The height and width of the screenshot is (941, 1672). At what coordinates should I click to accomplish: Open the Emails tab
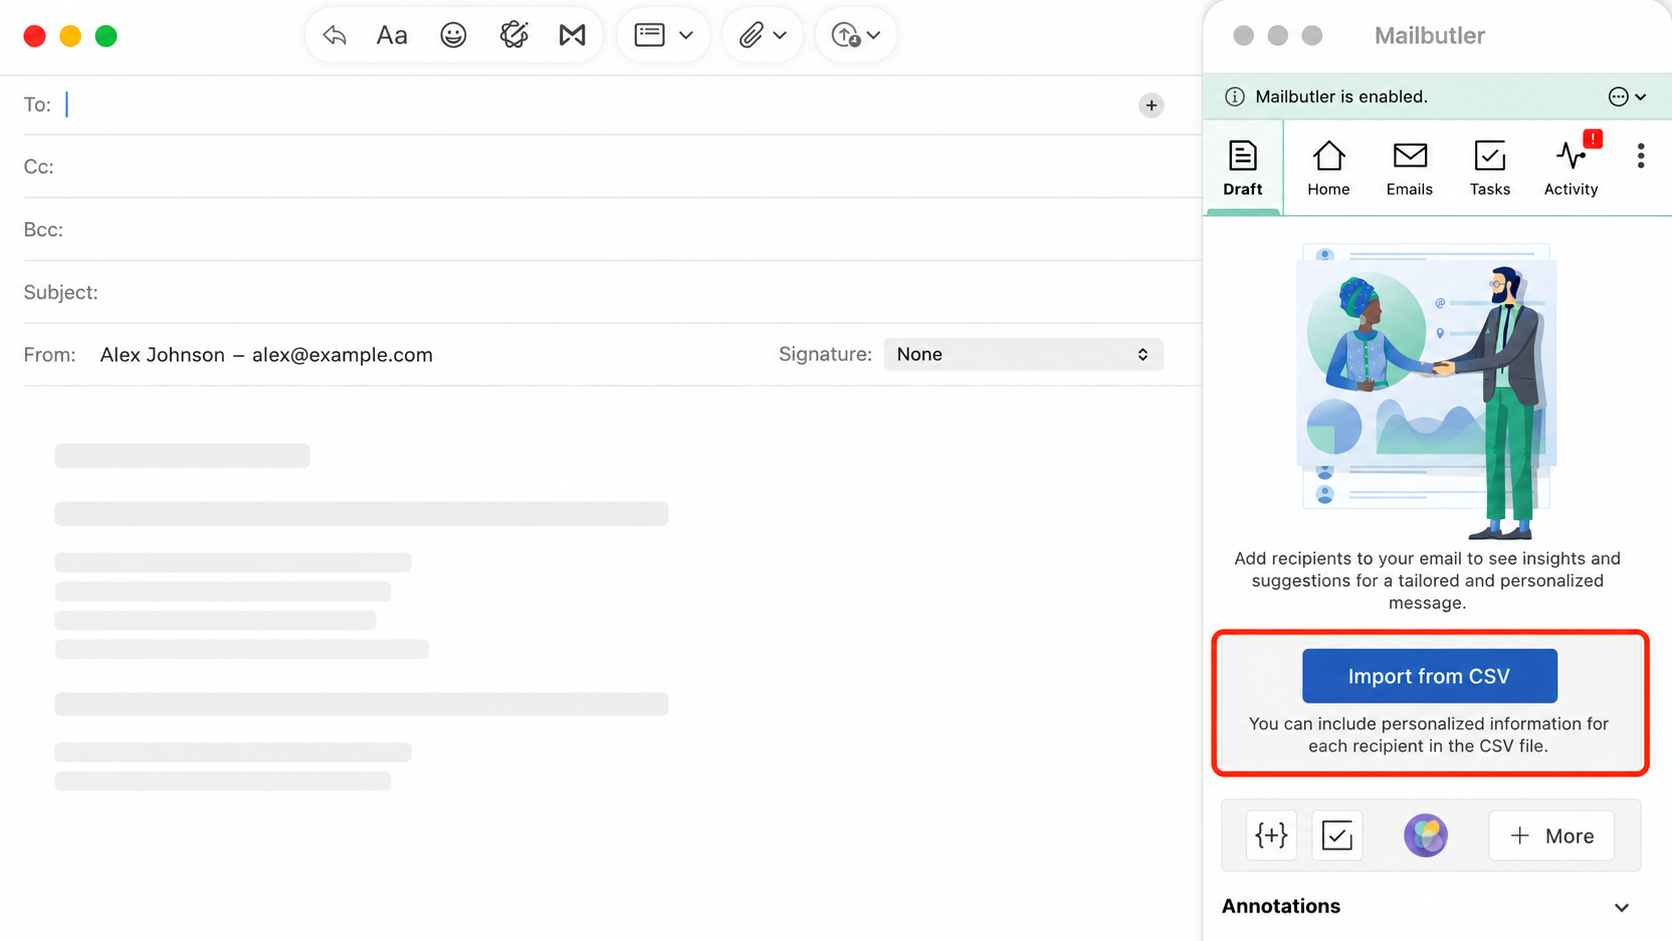click(x=1409, y=168)
